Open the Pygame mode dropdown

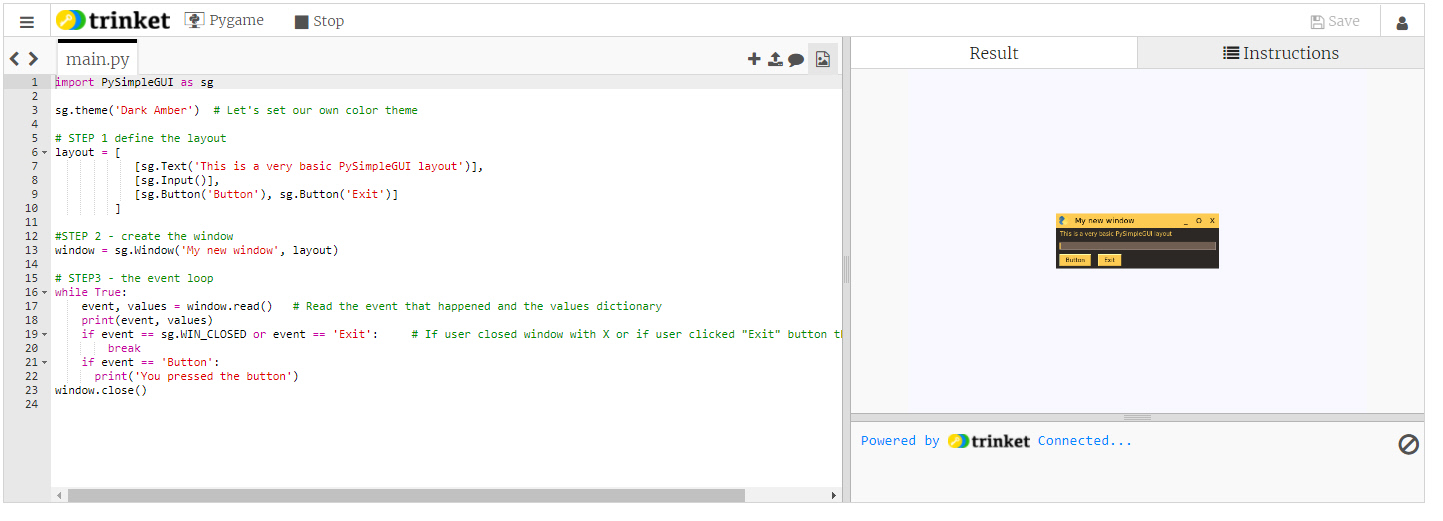[x=225, y=21]
